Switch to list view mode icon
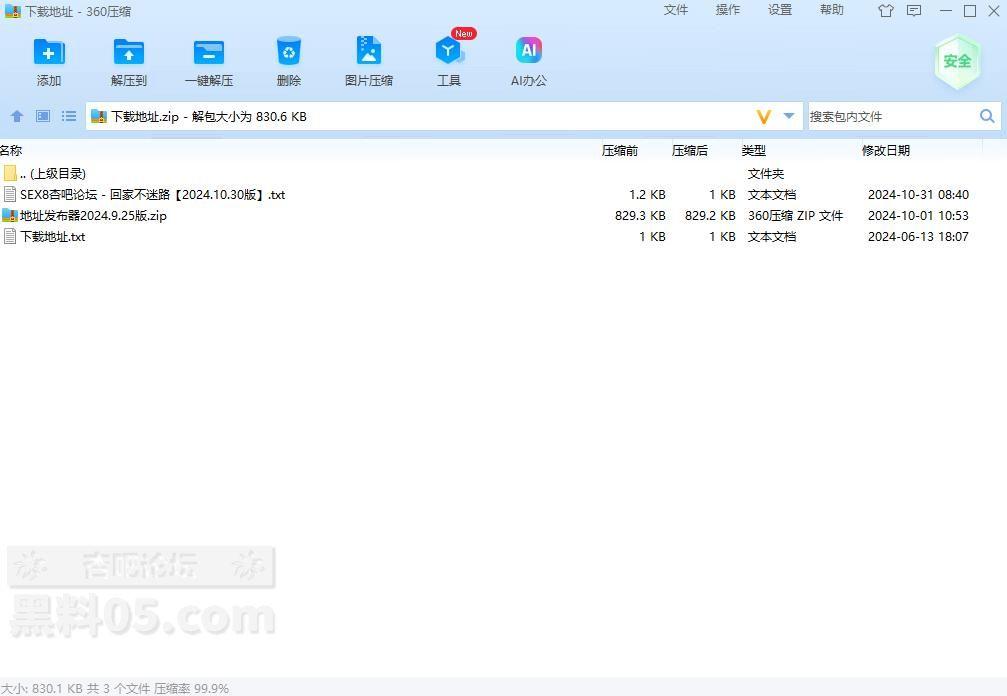 click(69, 116)
